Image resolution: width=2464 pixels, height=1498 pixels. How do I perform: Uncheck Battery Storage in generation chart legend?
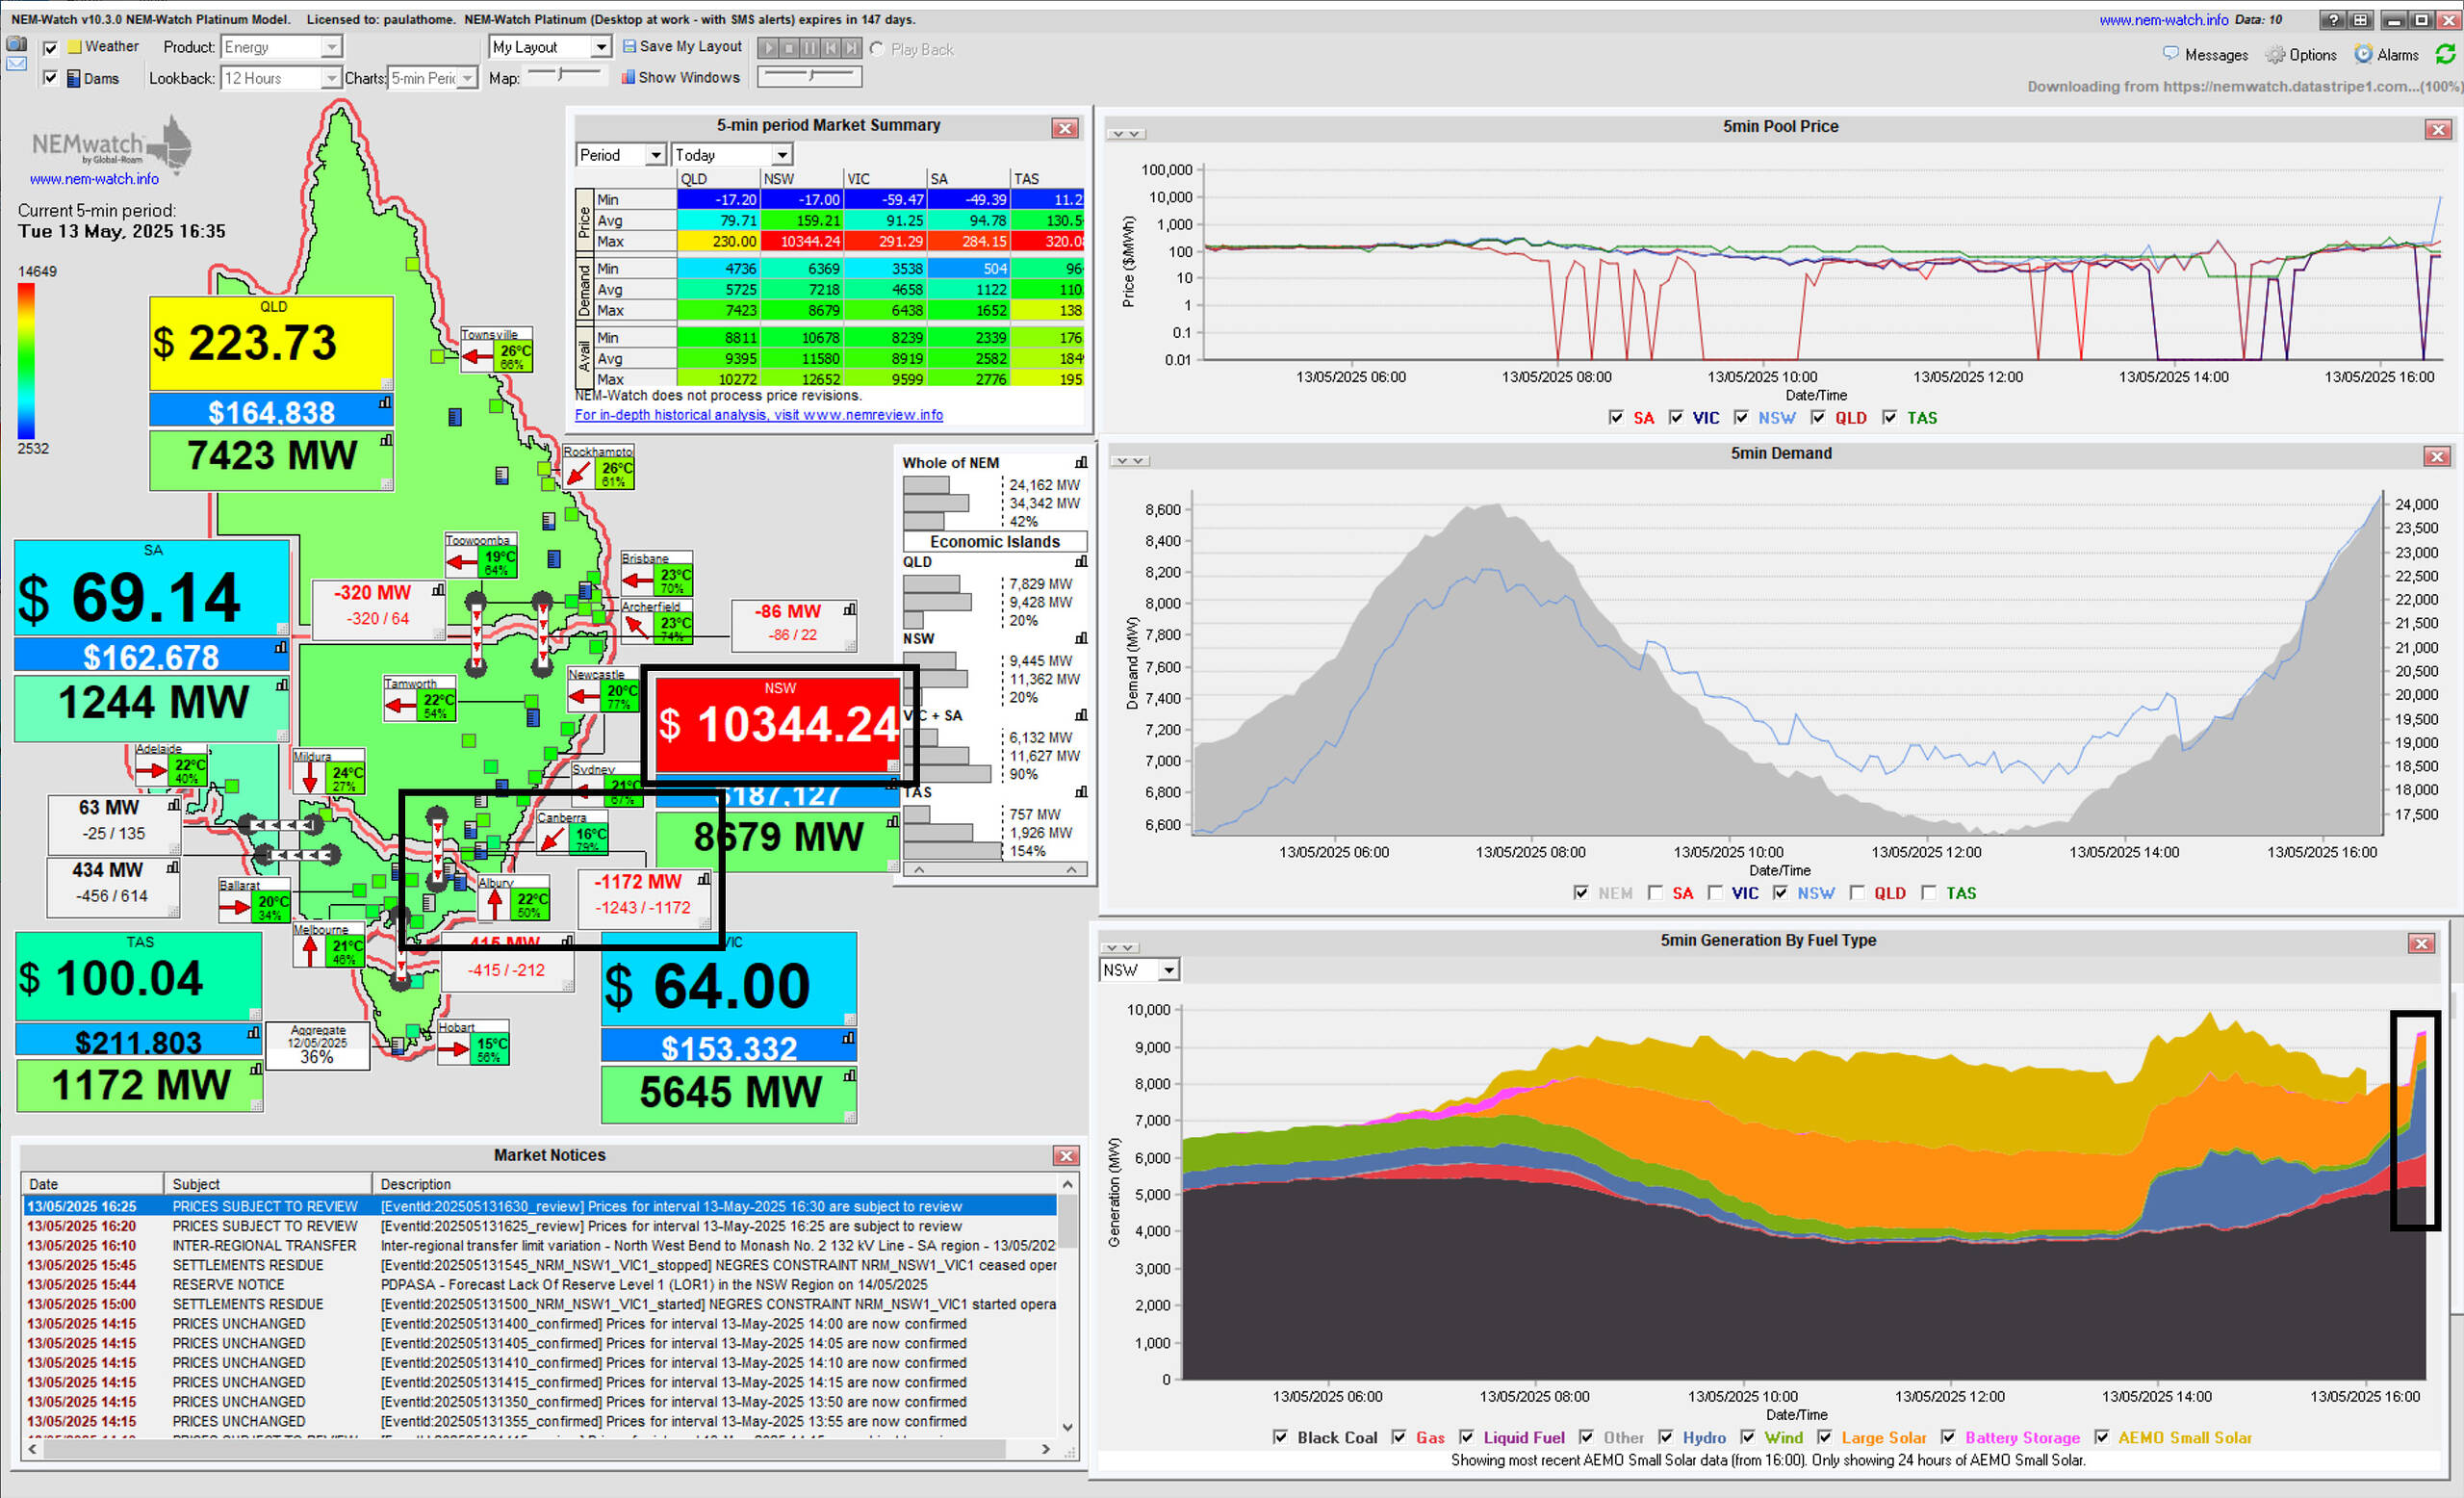pos(1948,1437)
